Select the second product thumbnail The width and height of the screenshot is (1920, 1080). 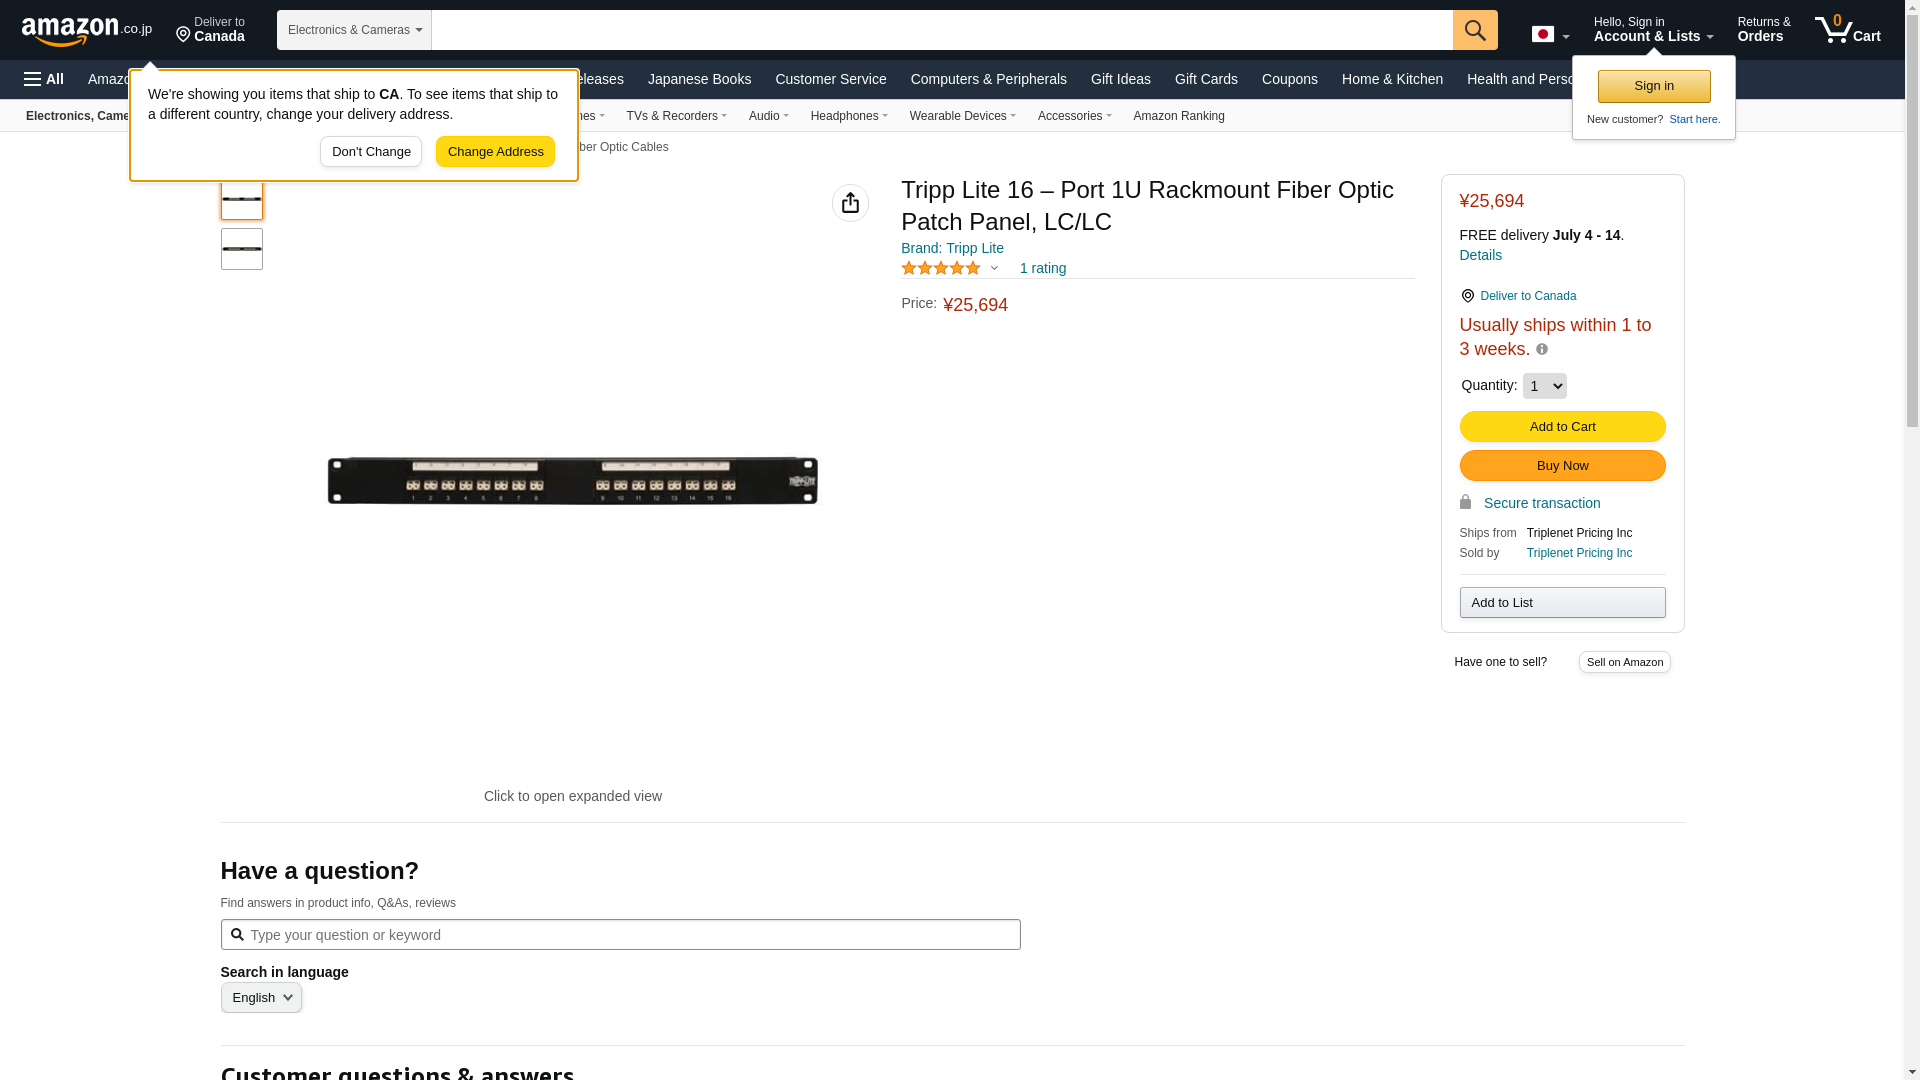pyautogui.click(x=242, y=249)
